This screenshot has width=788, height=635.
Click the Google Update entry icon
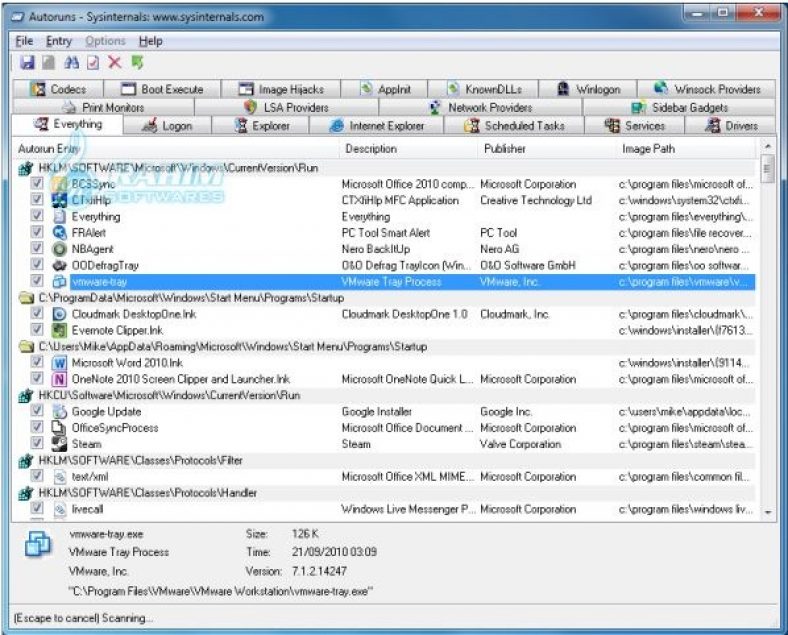point(59,411)
